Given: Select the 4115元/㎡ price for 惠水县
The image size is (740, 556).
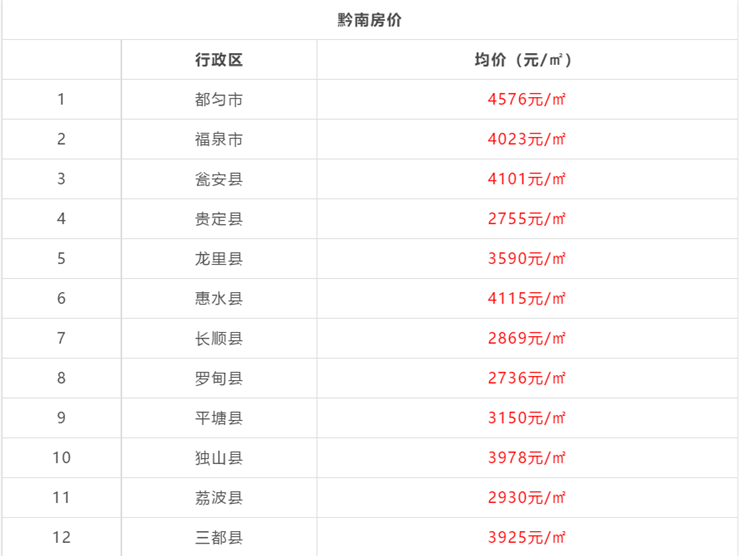Looking at the screenshot, I should (x=527, y=298).
